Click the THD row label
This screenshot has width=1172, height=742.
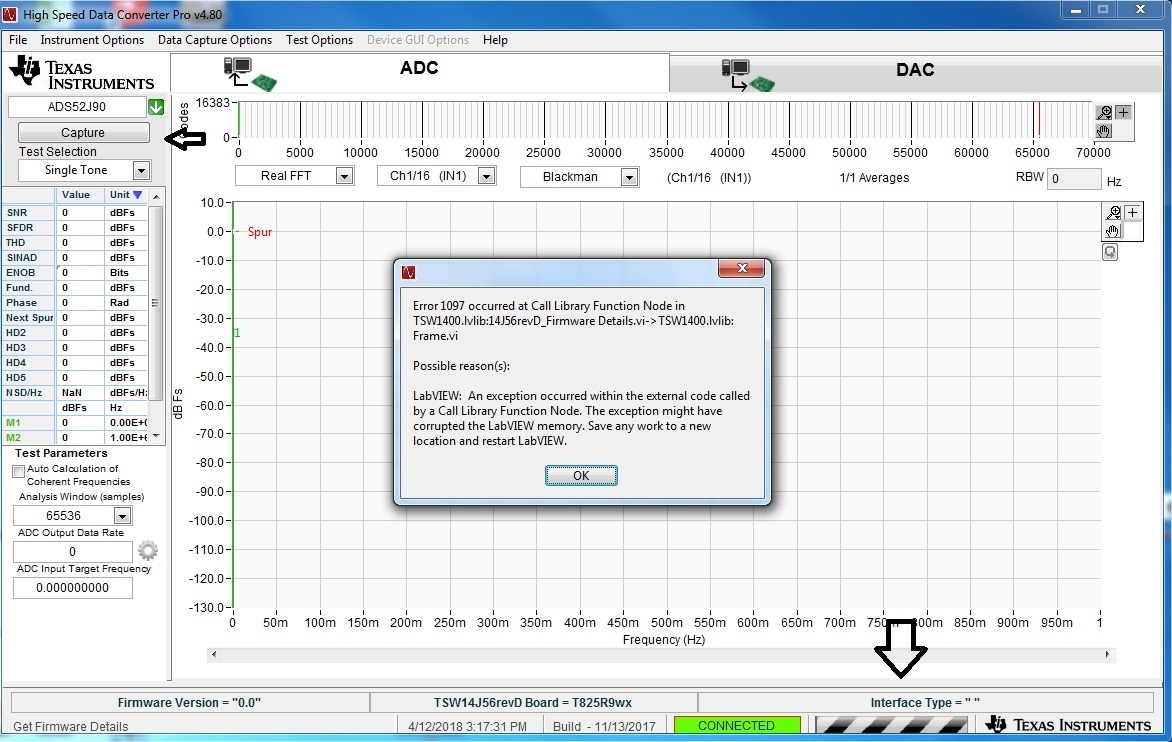pyautogui.click(x=28, y=243)
